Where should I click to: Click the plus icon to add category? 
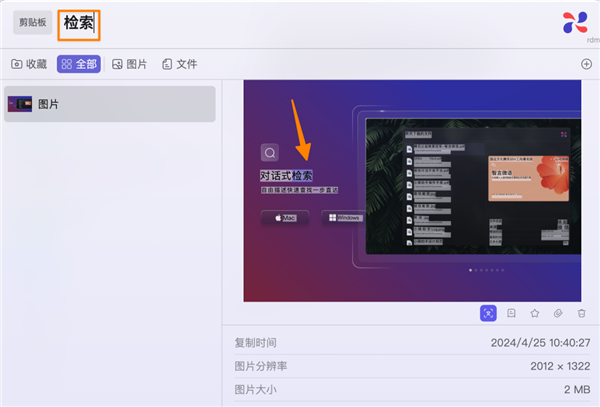pos(586,64)
